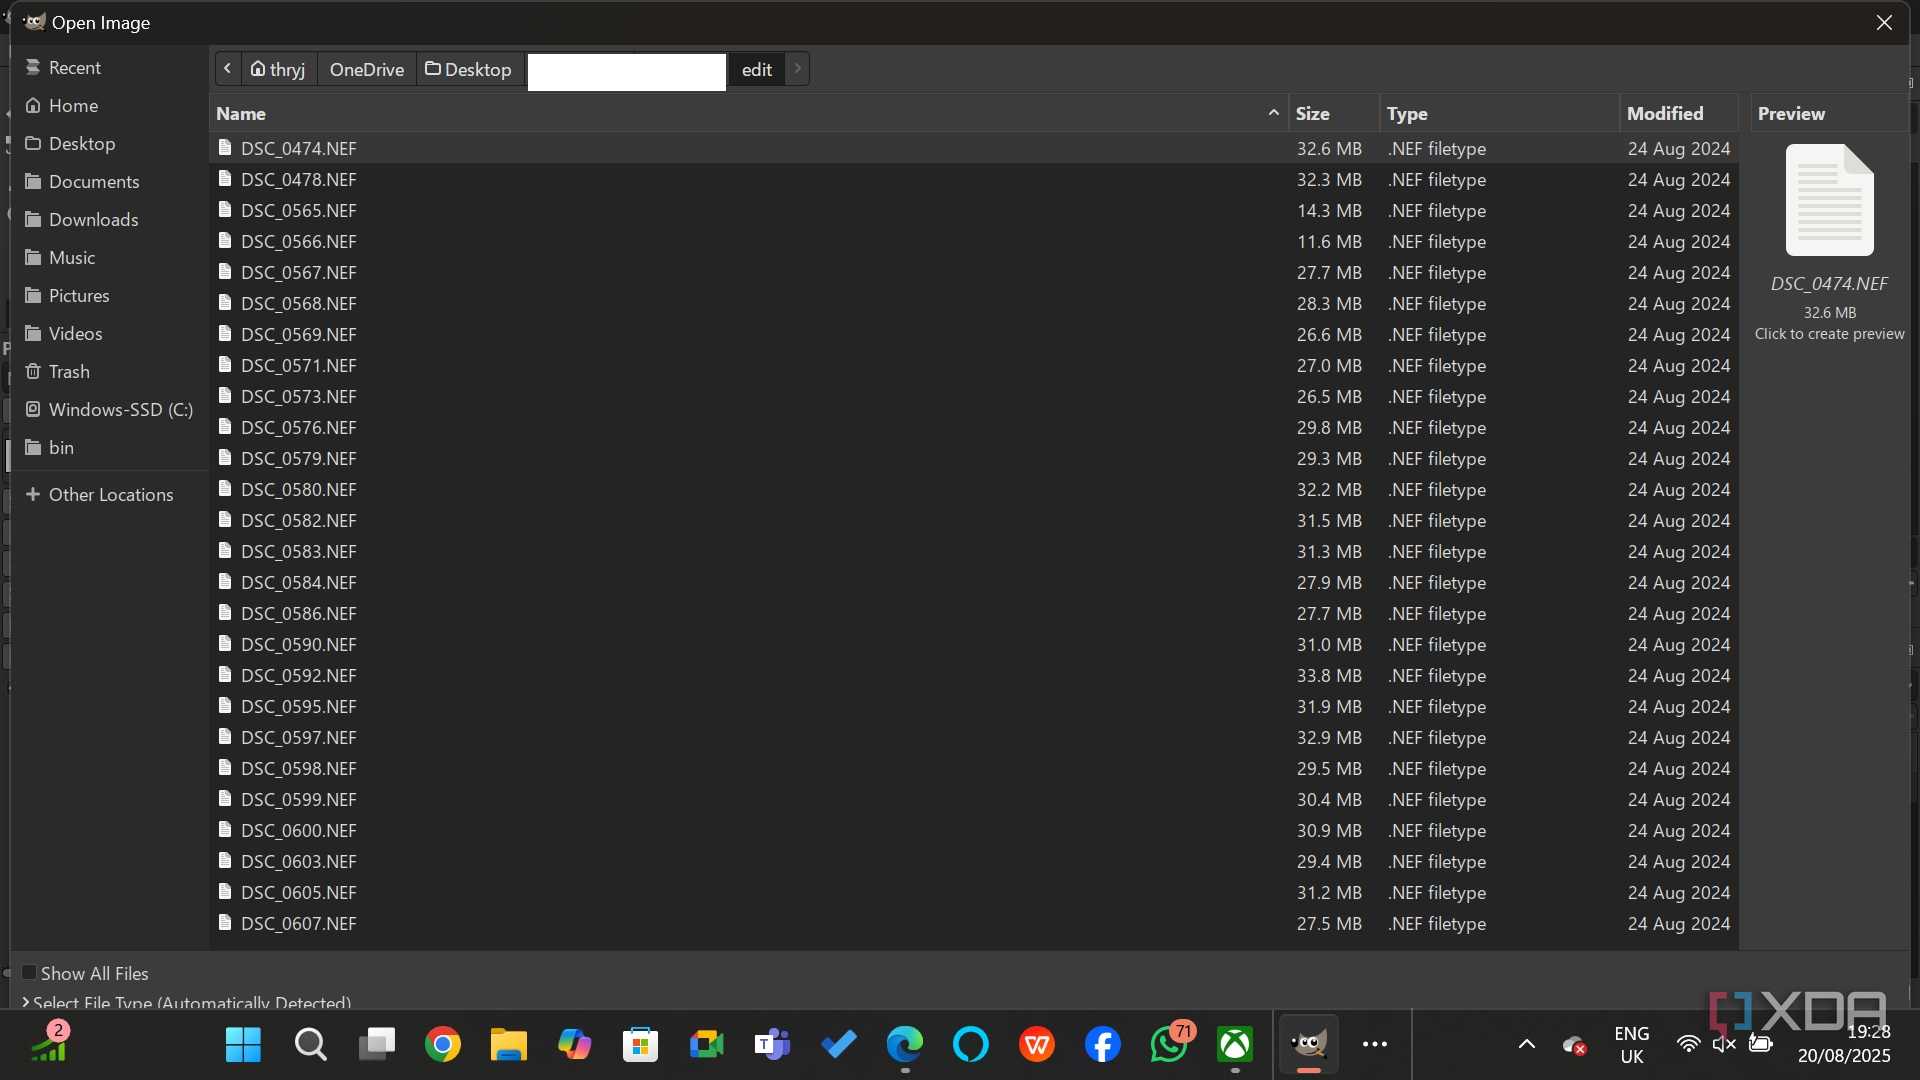Open Xbox app from the taskbar
Screen dimensions: 1920x1080
pos(1235,1045)
